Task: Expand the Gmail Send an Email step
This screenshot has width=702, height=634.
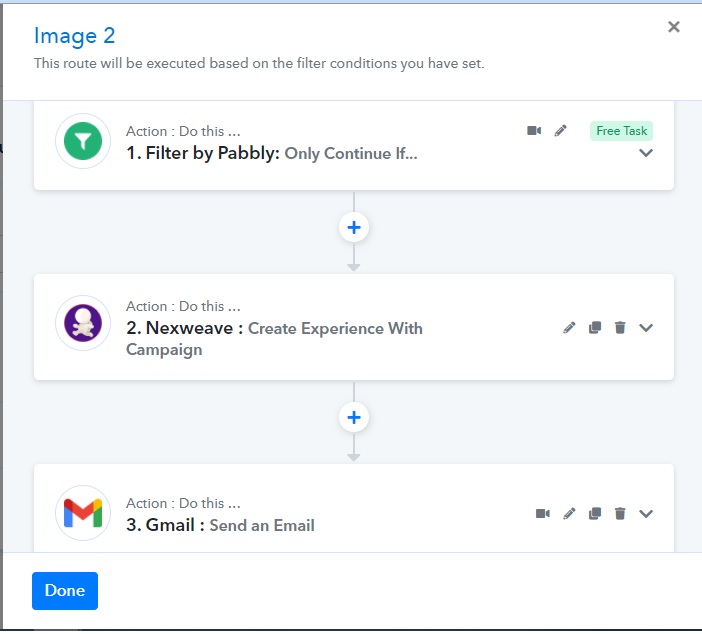Action: click(x=646, y=514)
